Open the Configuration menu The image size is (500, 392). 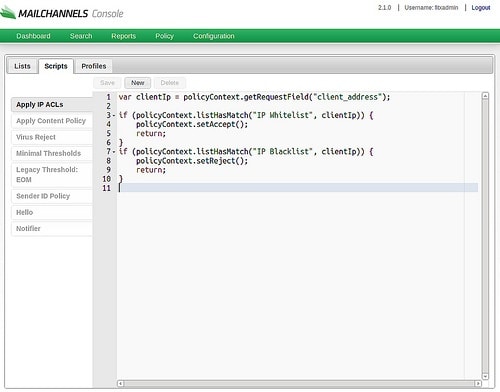[x=214, y=36]
